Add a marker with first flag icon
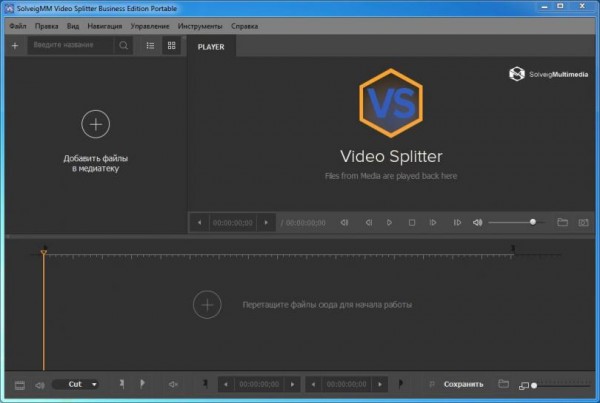600x403 pixels. [122, 384]
